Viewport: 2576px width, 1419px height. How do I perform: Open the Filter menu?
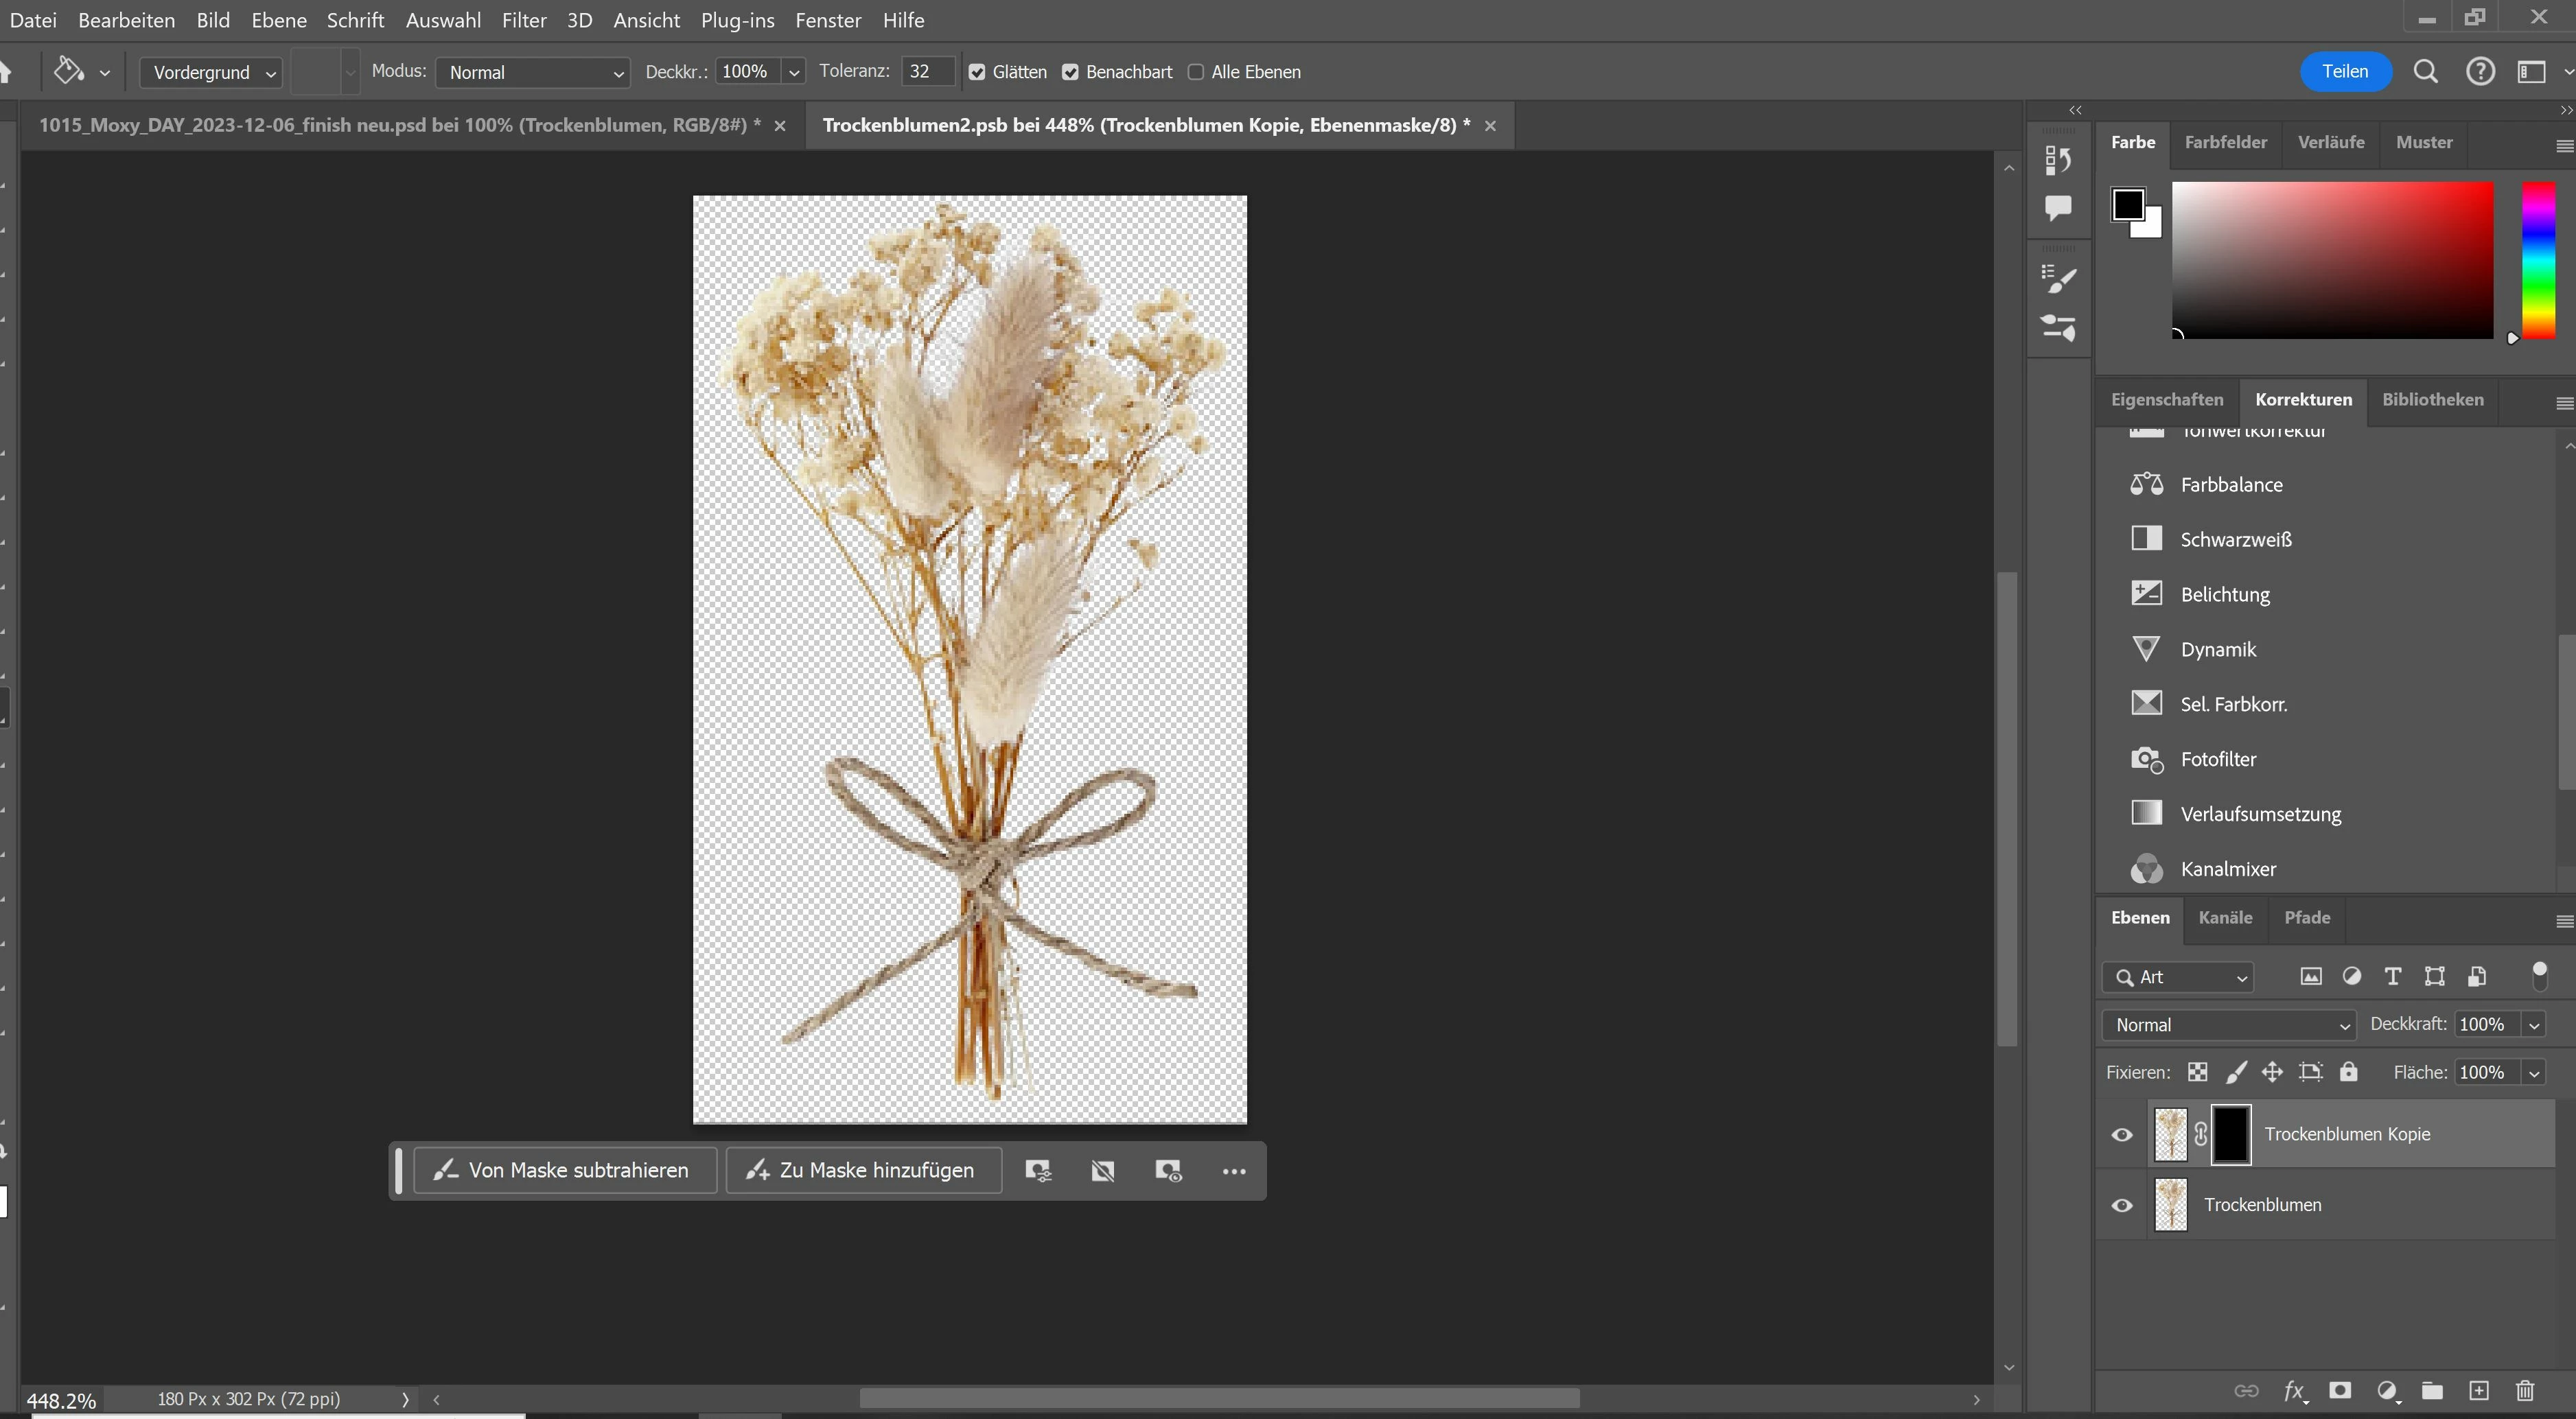[x=524, y=20]
